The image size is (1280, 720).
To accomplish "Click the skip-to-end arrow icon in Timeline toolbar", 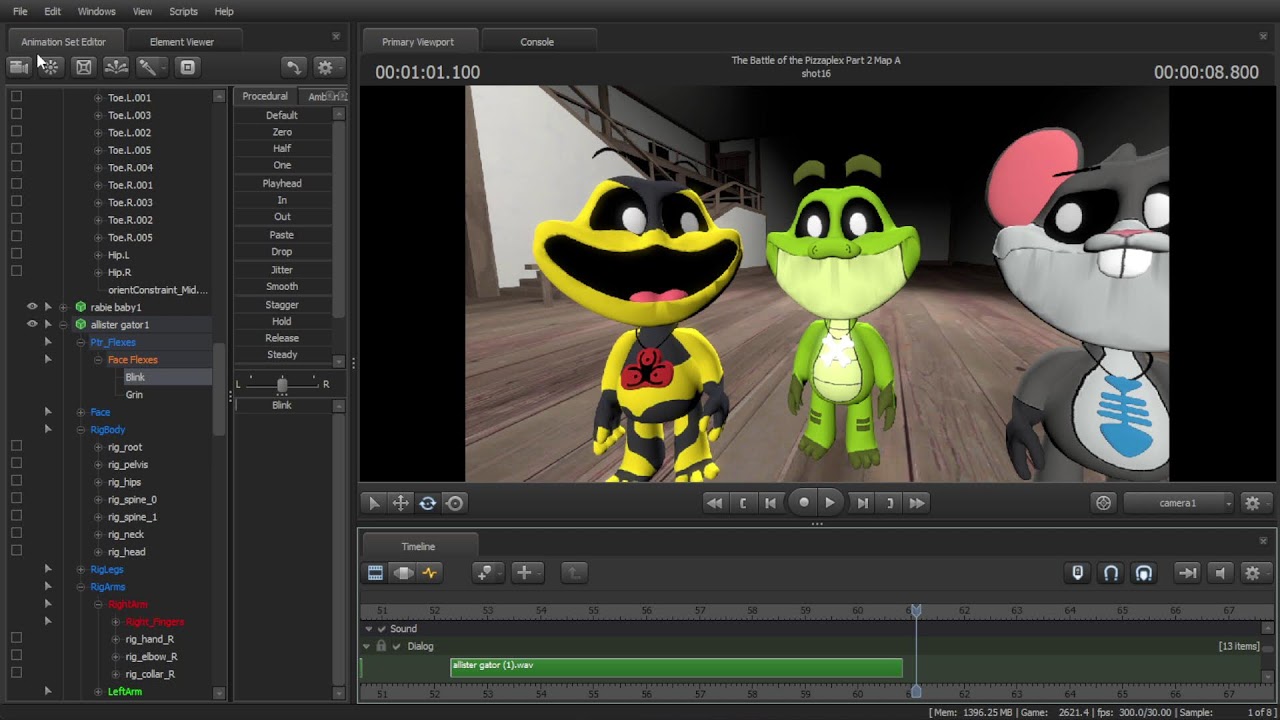I will pyautogui.click(x=1187, y=573).
